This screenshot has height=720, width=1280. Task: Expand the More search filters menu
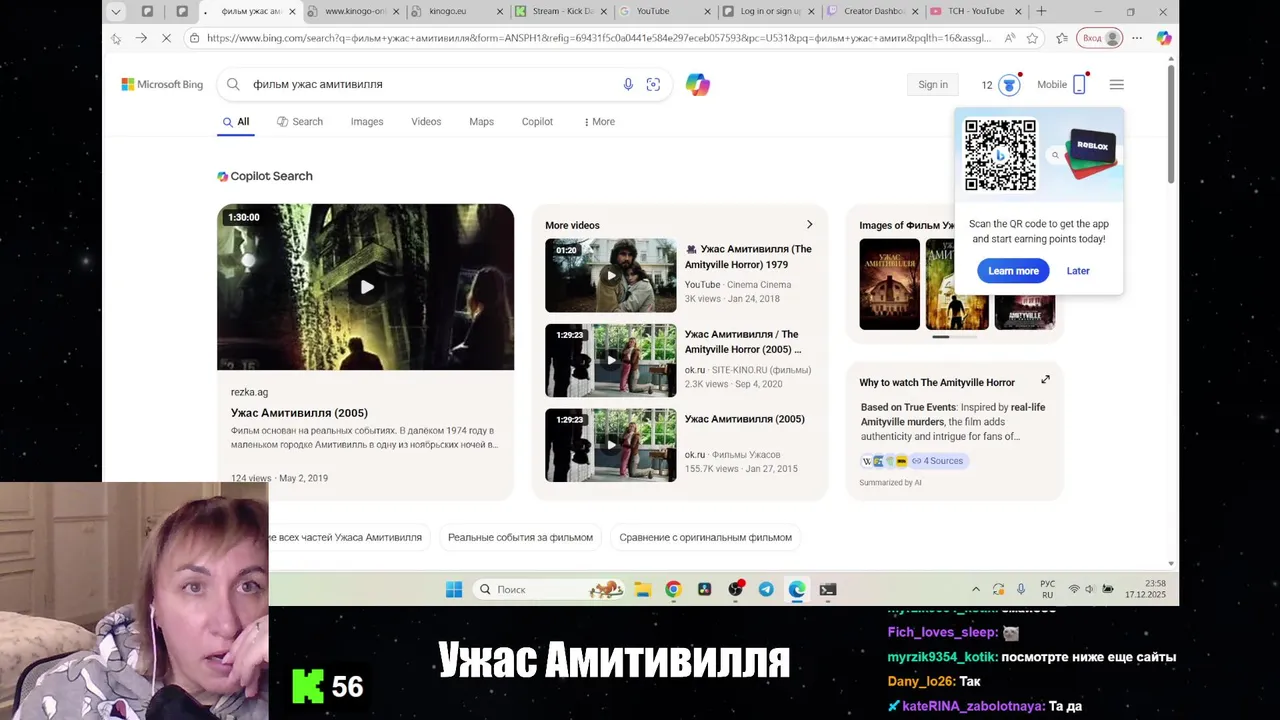(599, 122)
